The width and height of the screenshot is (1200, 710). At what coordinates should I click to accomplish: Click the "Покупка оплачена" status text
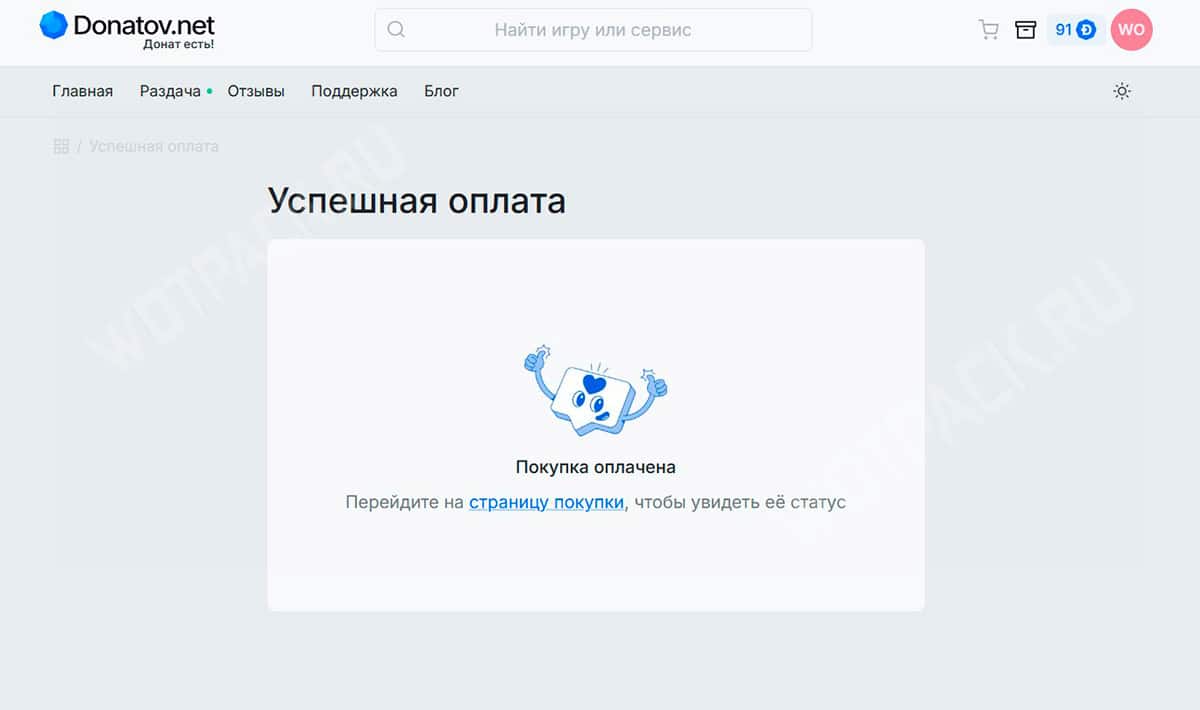coord(595,466)
